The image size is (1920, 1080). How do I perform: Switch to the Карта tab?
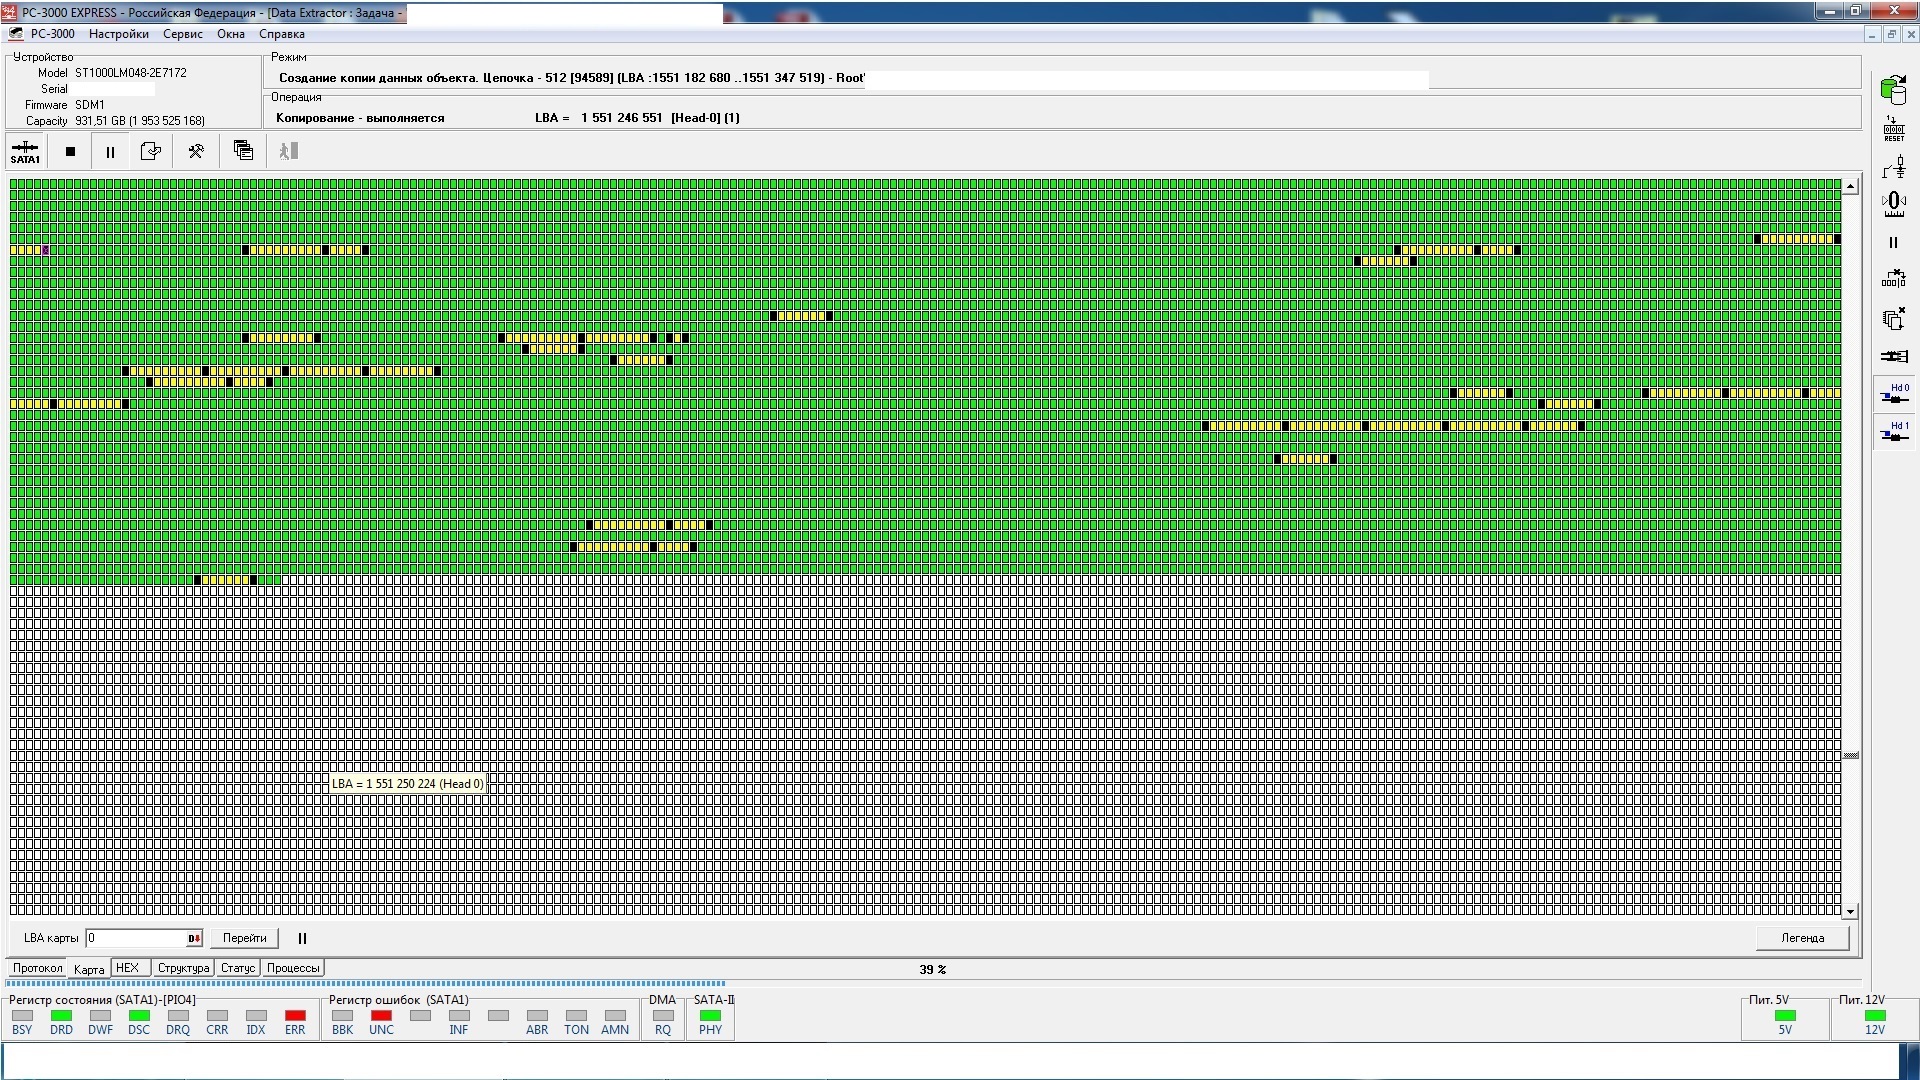pyautogui.click(x=89, y=969)
